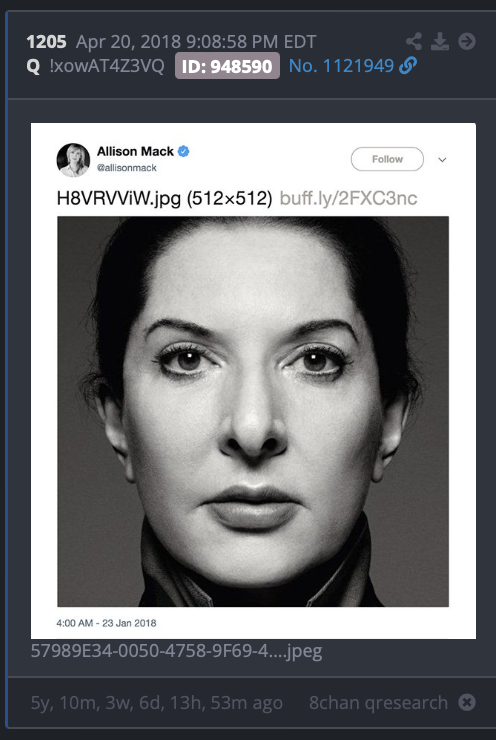The image size is (496, 740).
Task: Click the Allison Mack display name
Action: point(135,151)
